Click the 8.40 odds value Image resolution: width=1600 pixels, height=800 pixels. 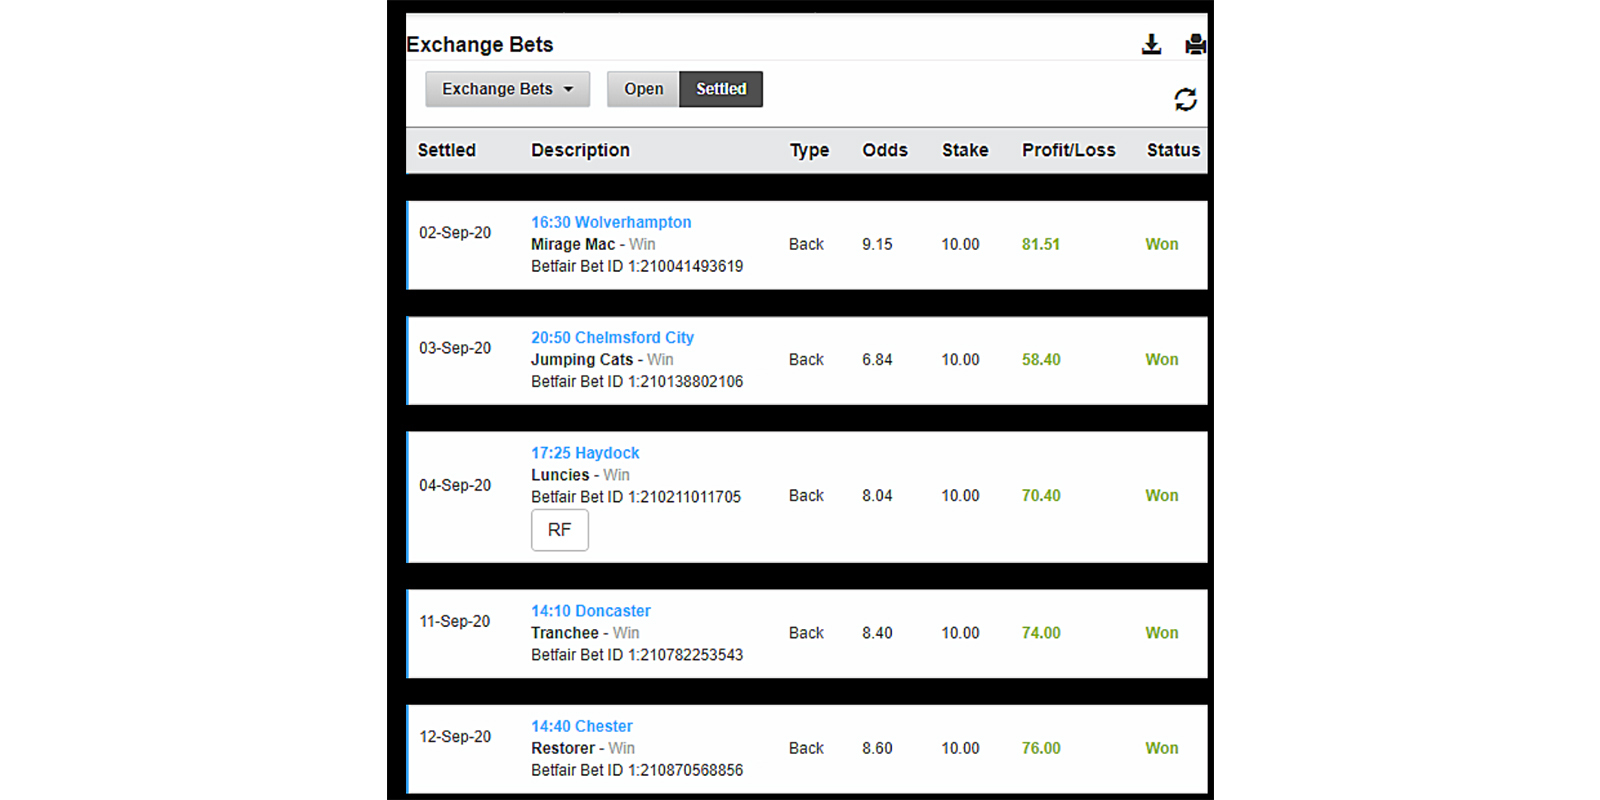coord(877,633)
